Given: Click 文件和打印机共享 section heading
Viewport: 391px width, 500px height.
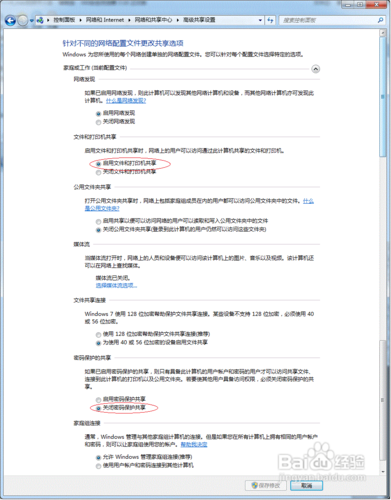Looking at the screenshot, I should pos(95,137).
